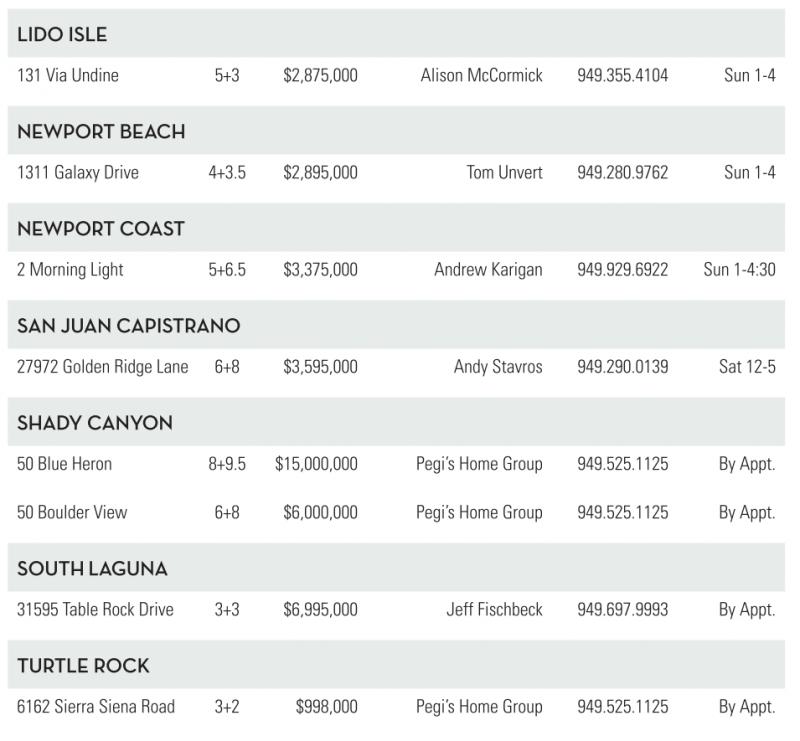Click agent name Tom Unvert
Viewport: 800px width, 741px height.
pos(504,172)
